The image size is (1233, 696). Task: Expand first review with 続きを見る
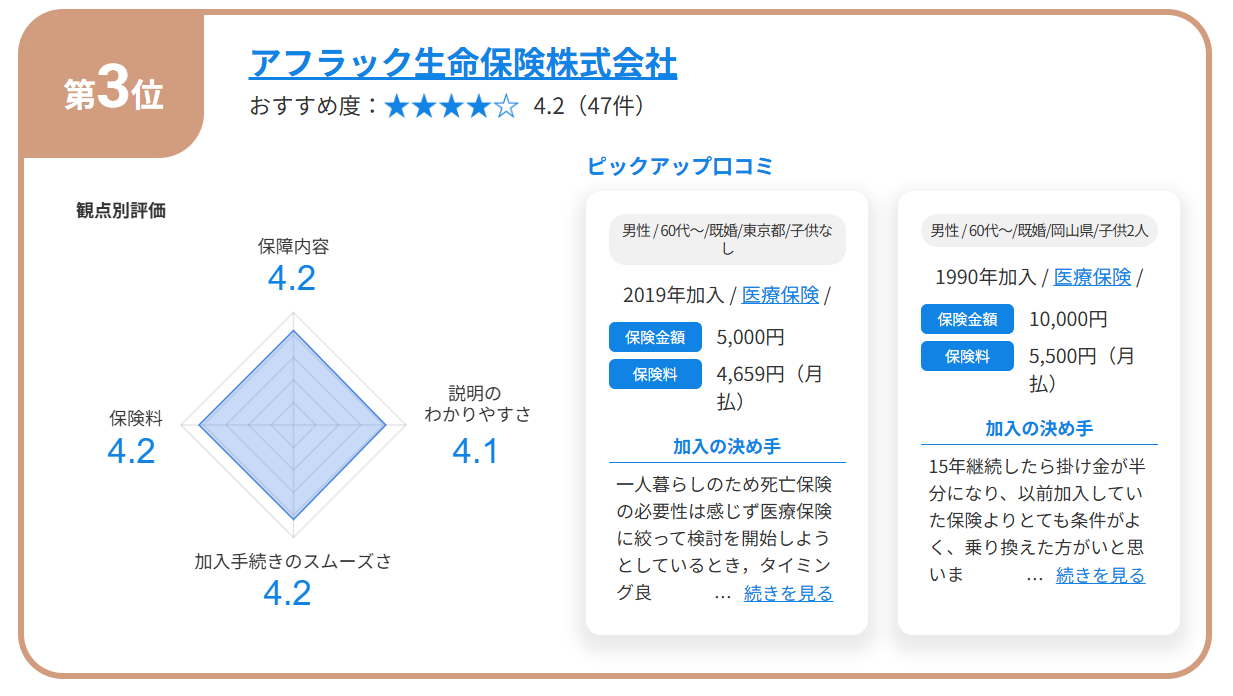788,593
